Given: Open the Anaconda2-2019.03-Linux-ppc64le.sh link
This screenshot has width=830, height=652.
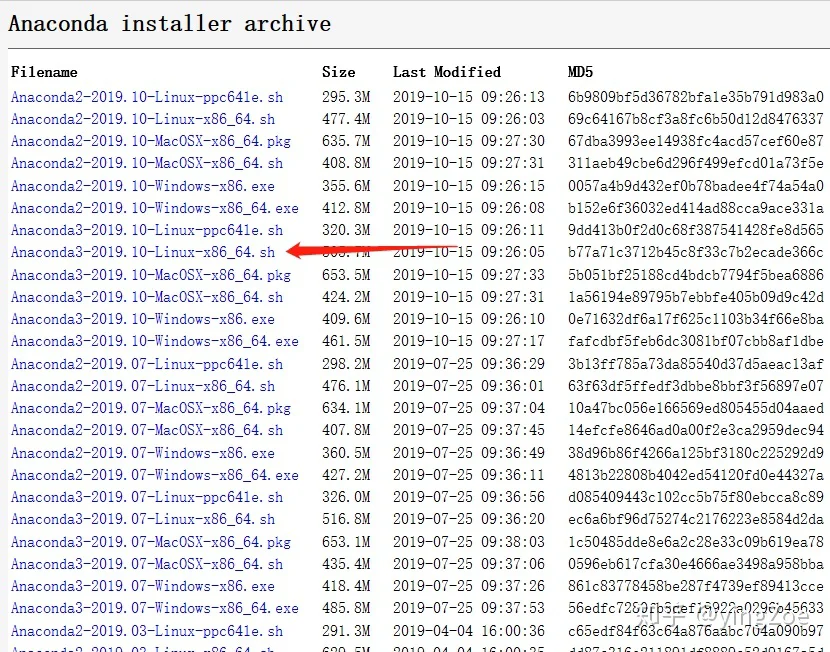Looking at the screenshot, I should tap(147, 631).
